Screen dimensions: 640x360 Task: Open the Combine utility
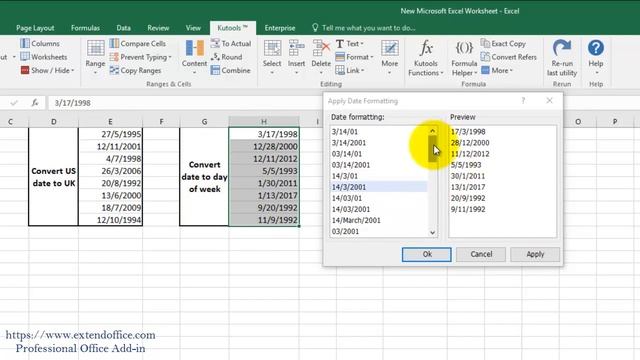pos(231,70)
